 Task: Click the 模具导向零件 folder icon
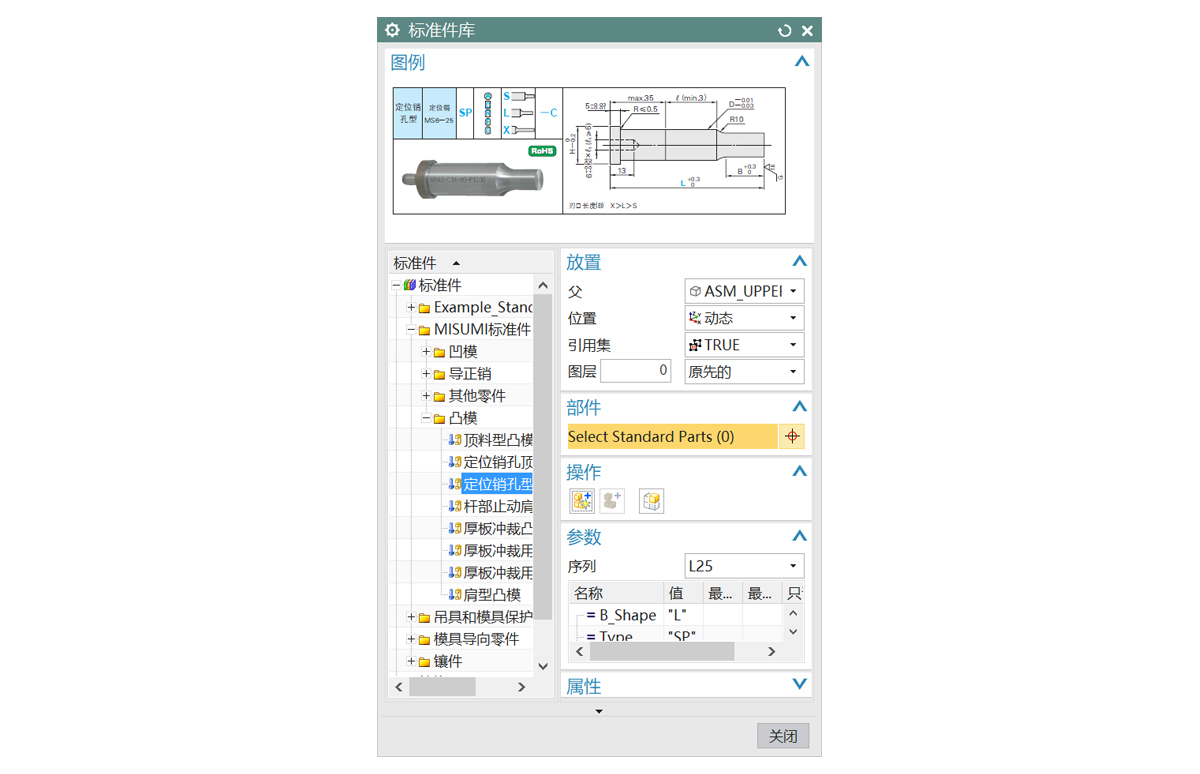point(424,639)
